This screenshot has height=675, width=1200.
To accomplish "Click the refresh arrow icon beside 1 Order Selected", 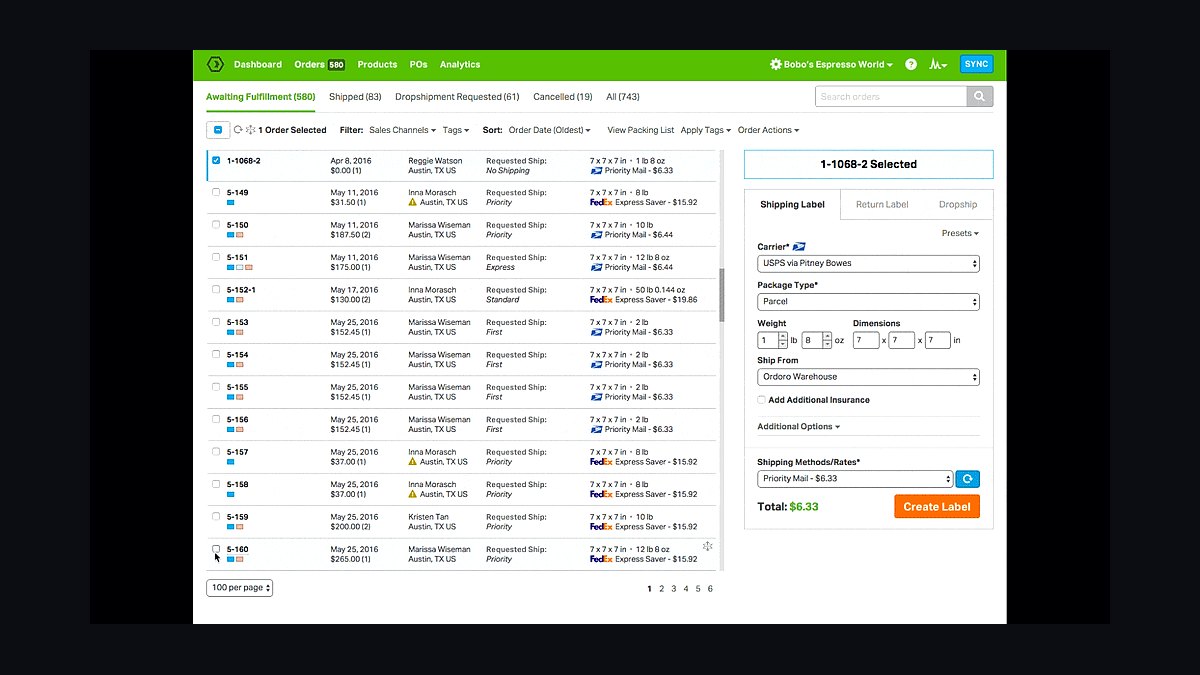I will point(238,130).
